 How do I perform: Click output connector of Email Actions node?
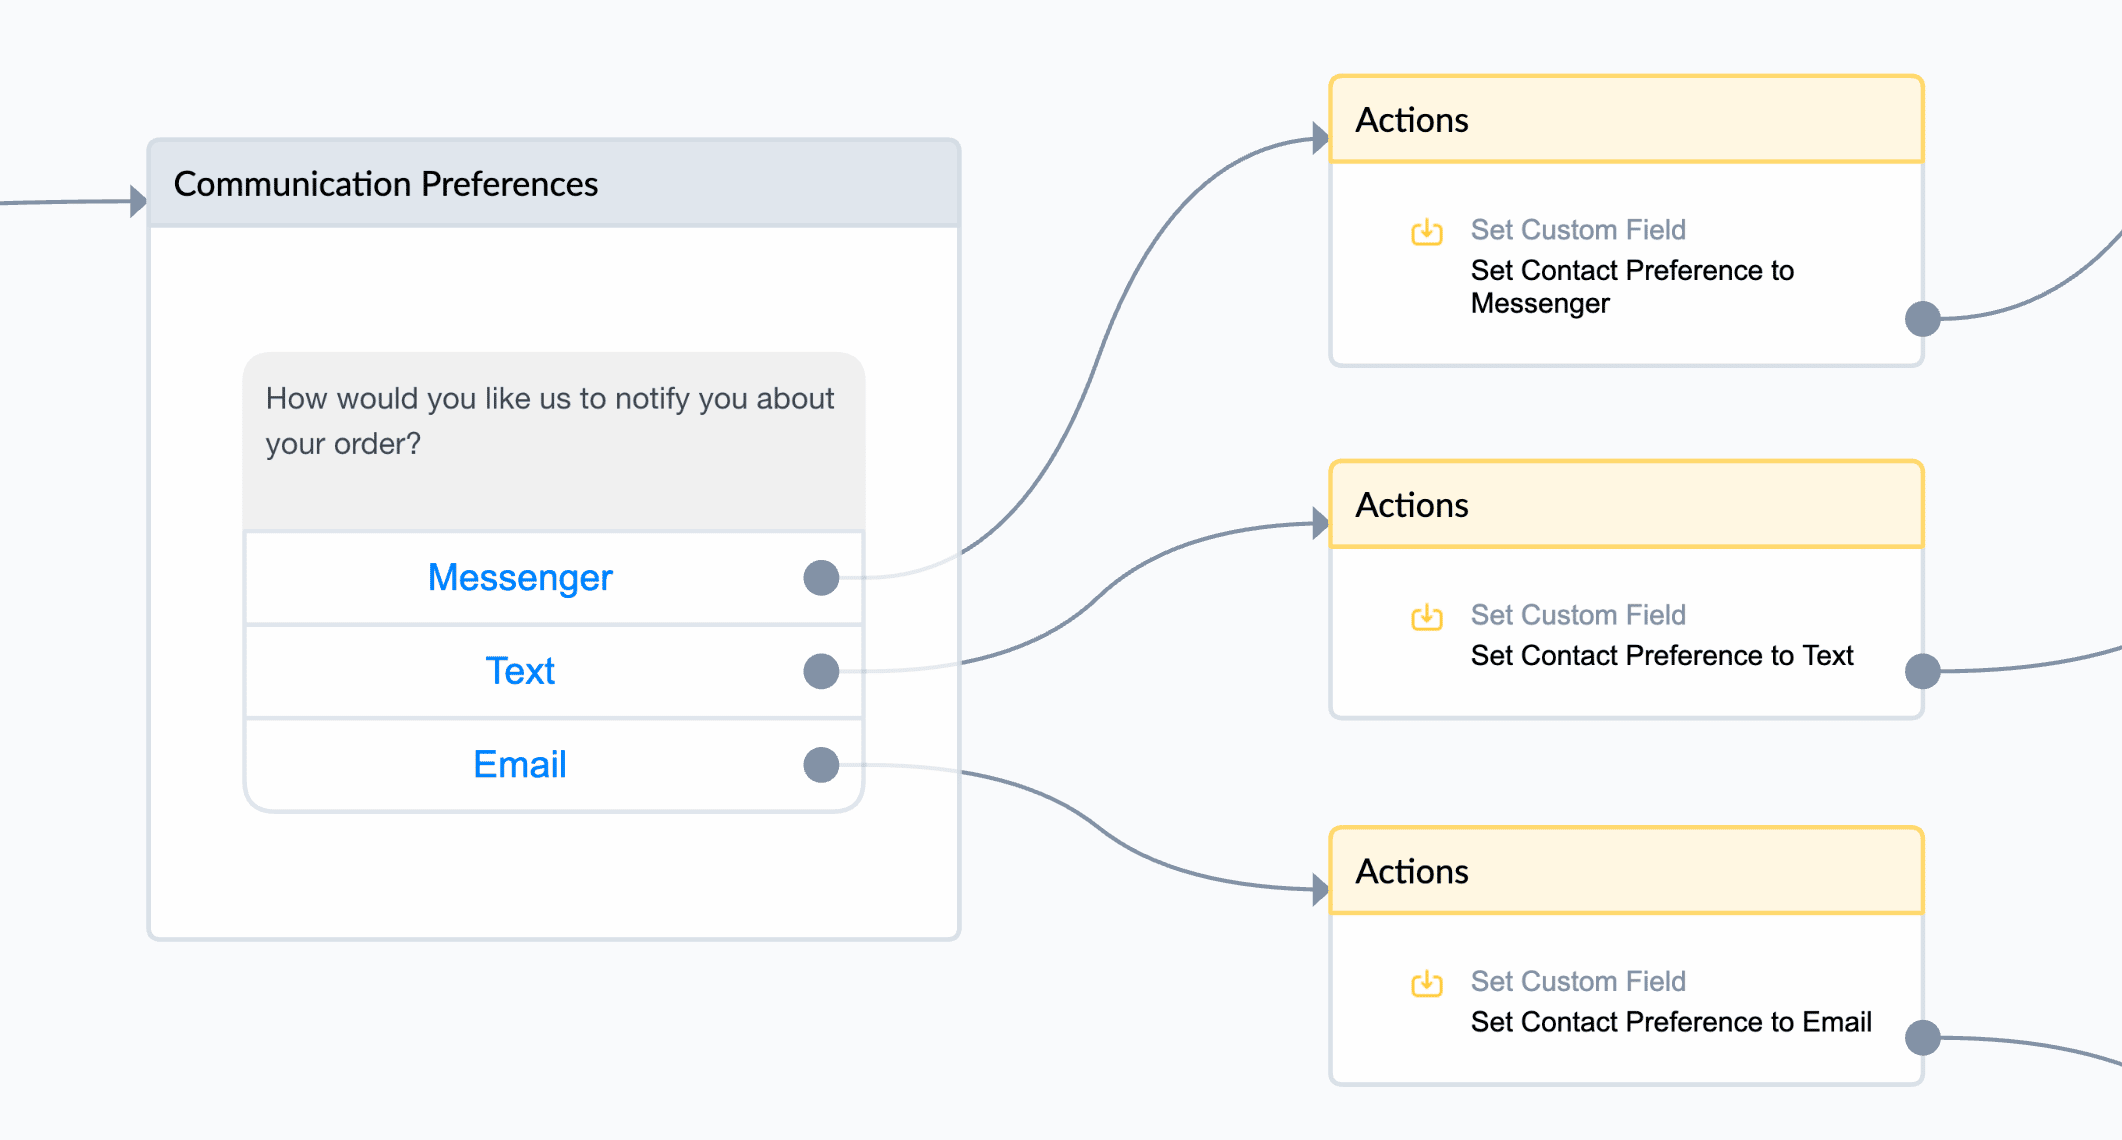[x=1922, y=1038]
